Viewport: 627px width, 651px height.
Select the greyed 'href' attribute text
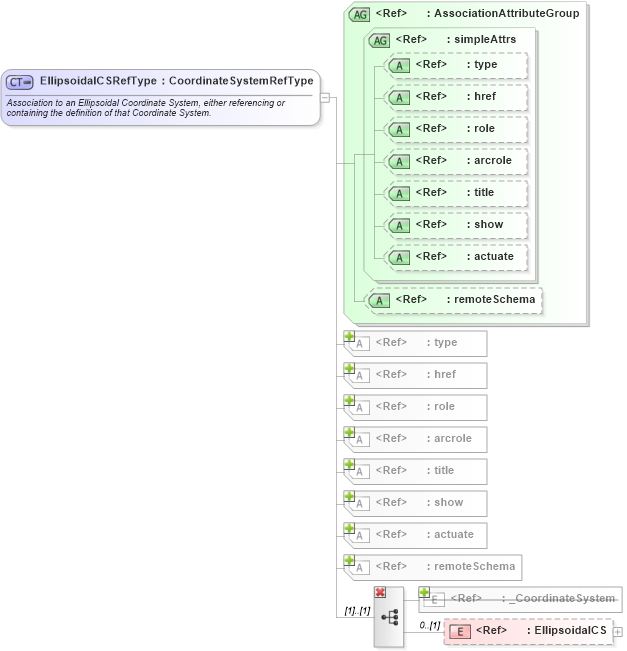tap(445, 374)
